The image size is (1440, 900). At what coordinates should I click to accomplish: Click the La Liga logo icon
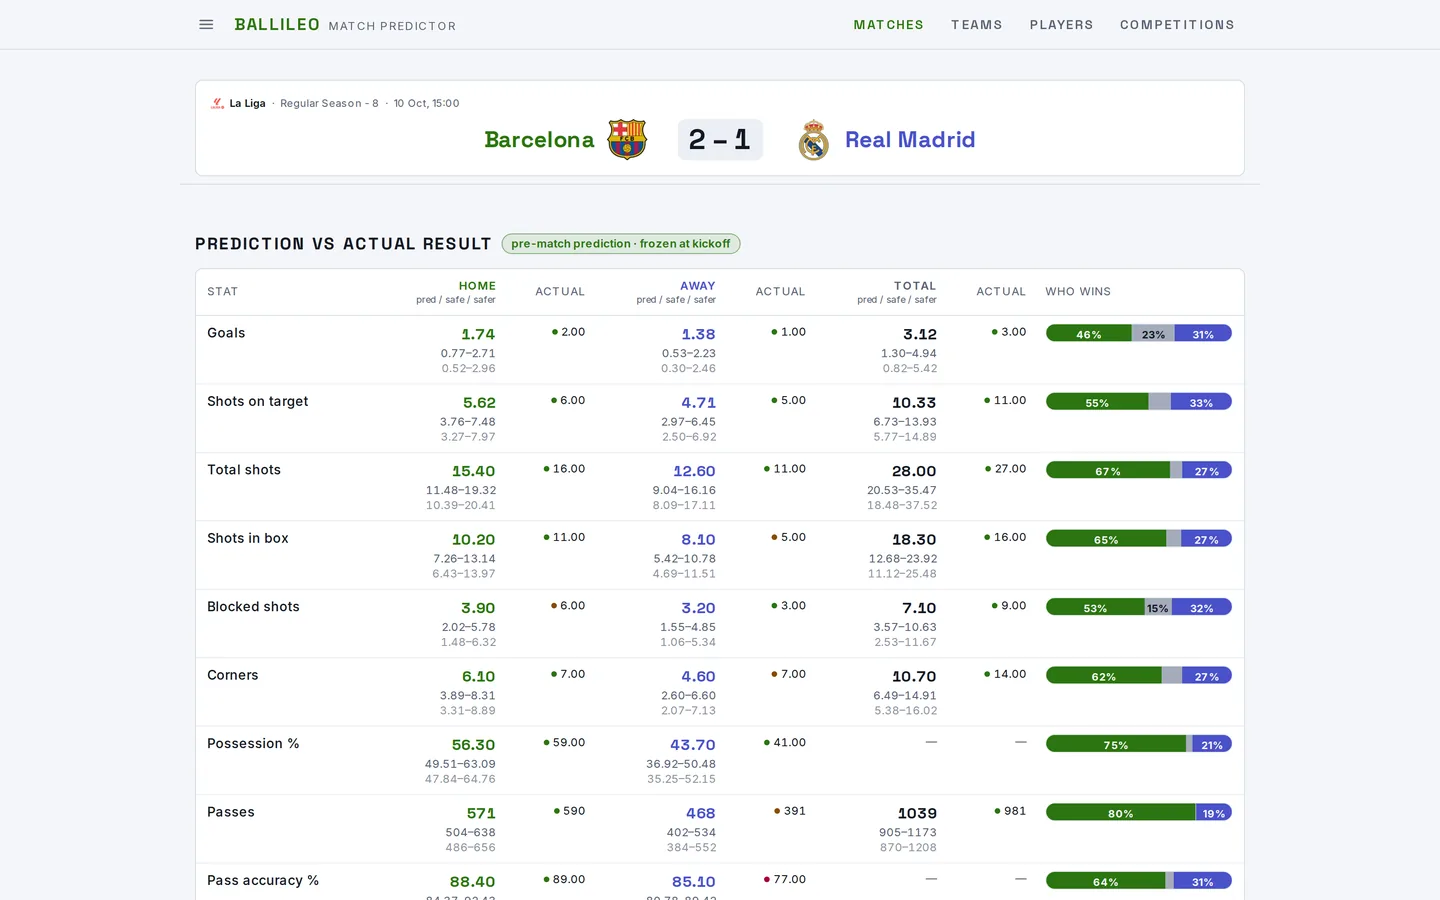pyautogui.click(x=217, y=103)
